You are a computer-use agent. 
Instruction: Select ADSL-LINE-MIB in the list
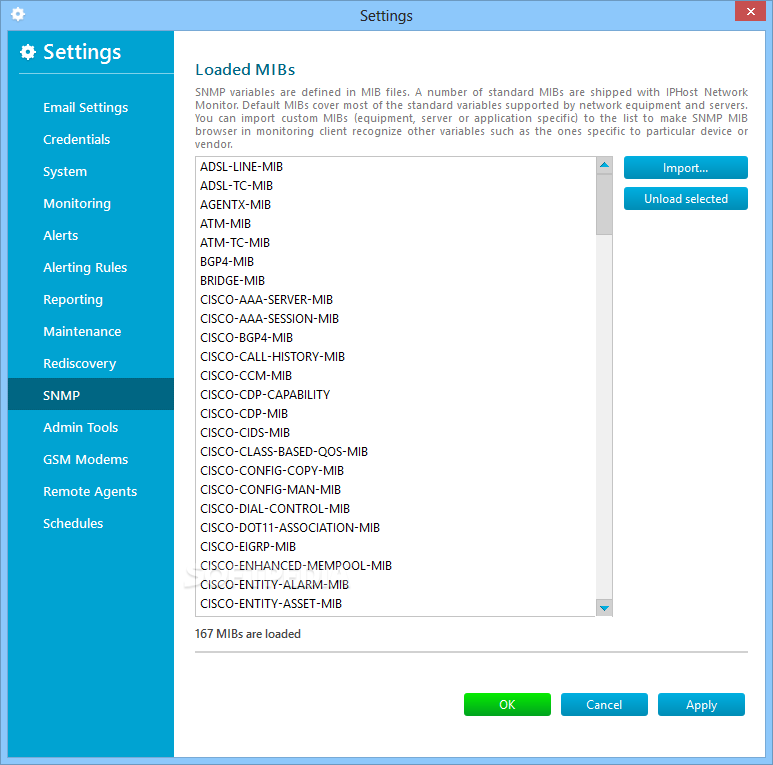[x=395, y=167]
